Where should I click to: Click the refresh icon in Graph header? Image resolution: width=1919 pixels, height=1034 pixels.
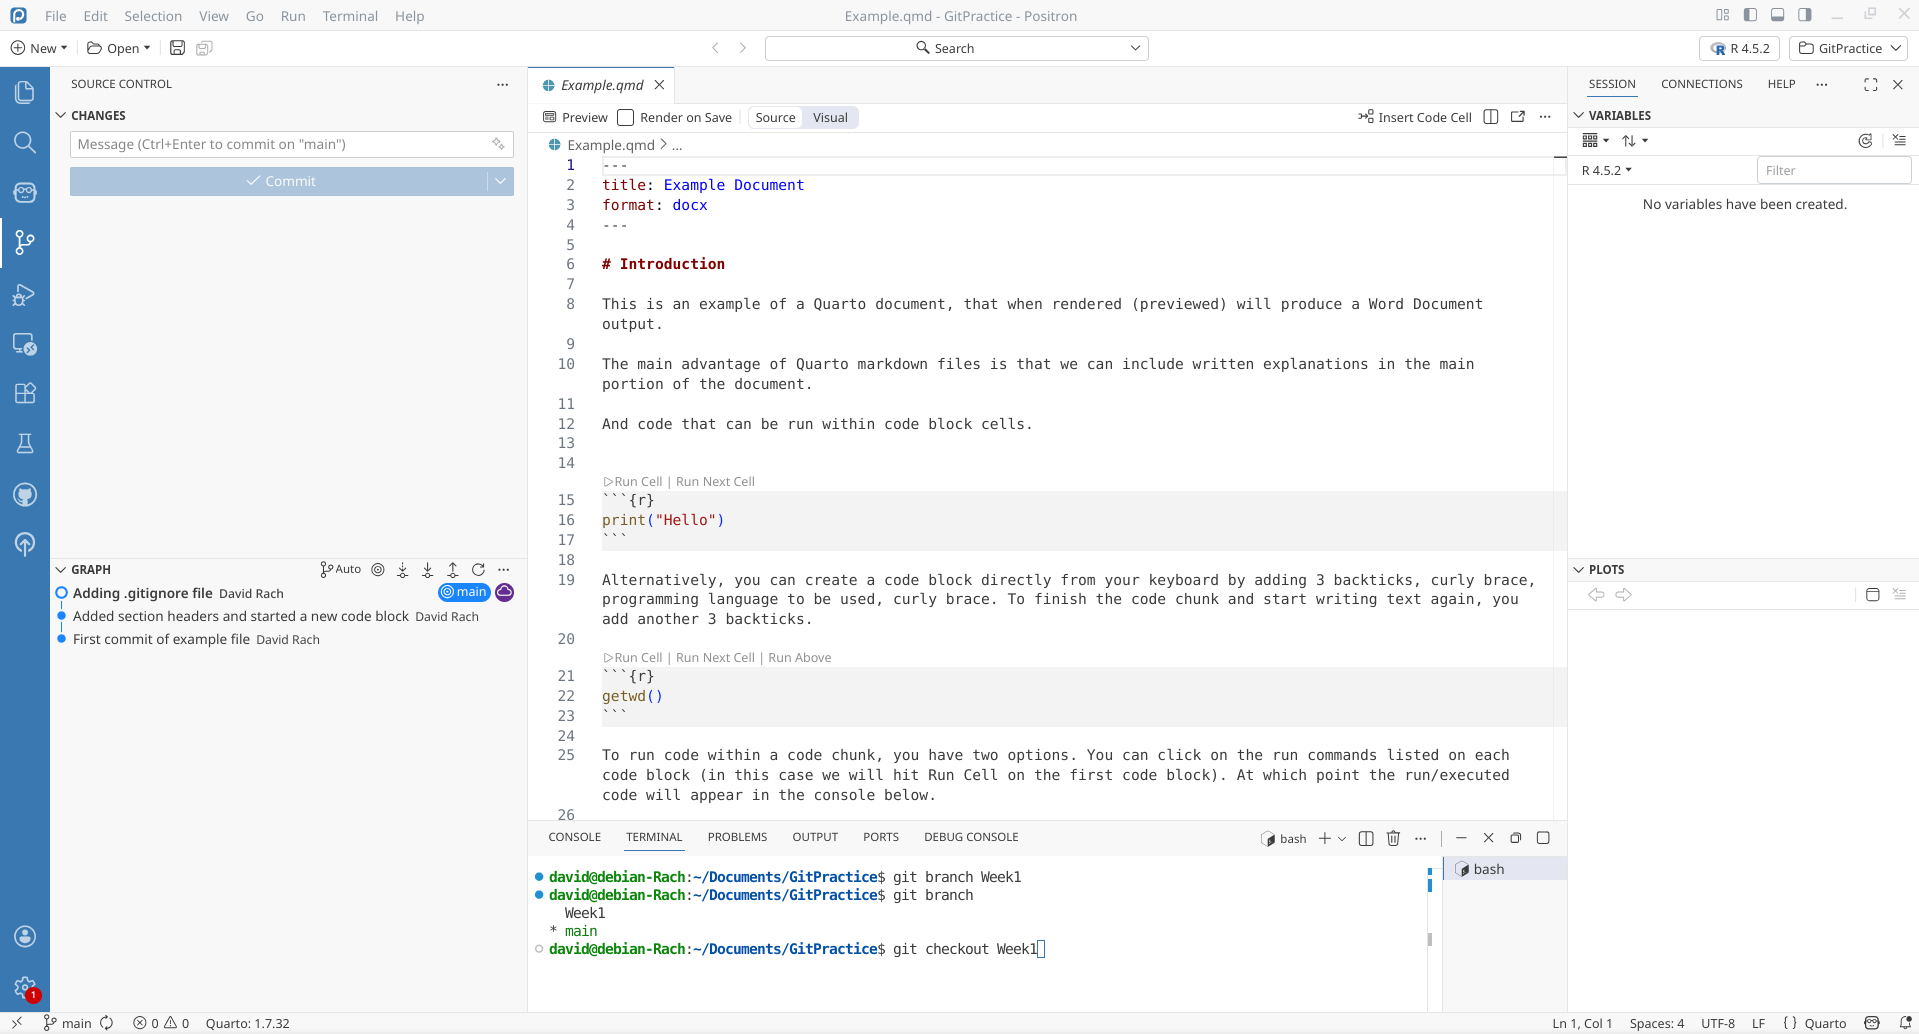coord(478,569)
